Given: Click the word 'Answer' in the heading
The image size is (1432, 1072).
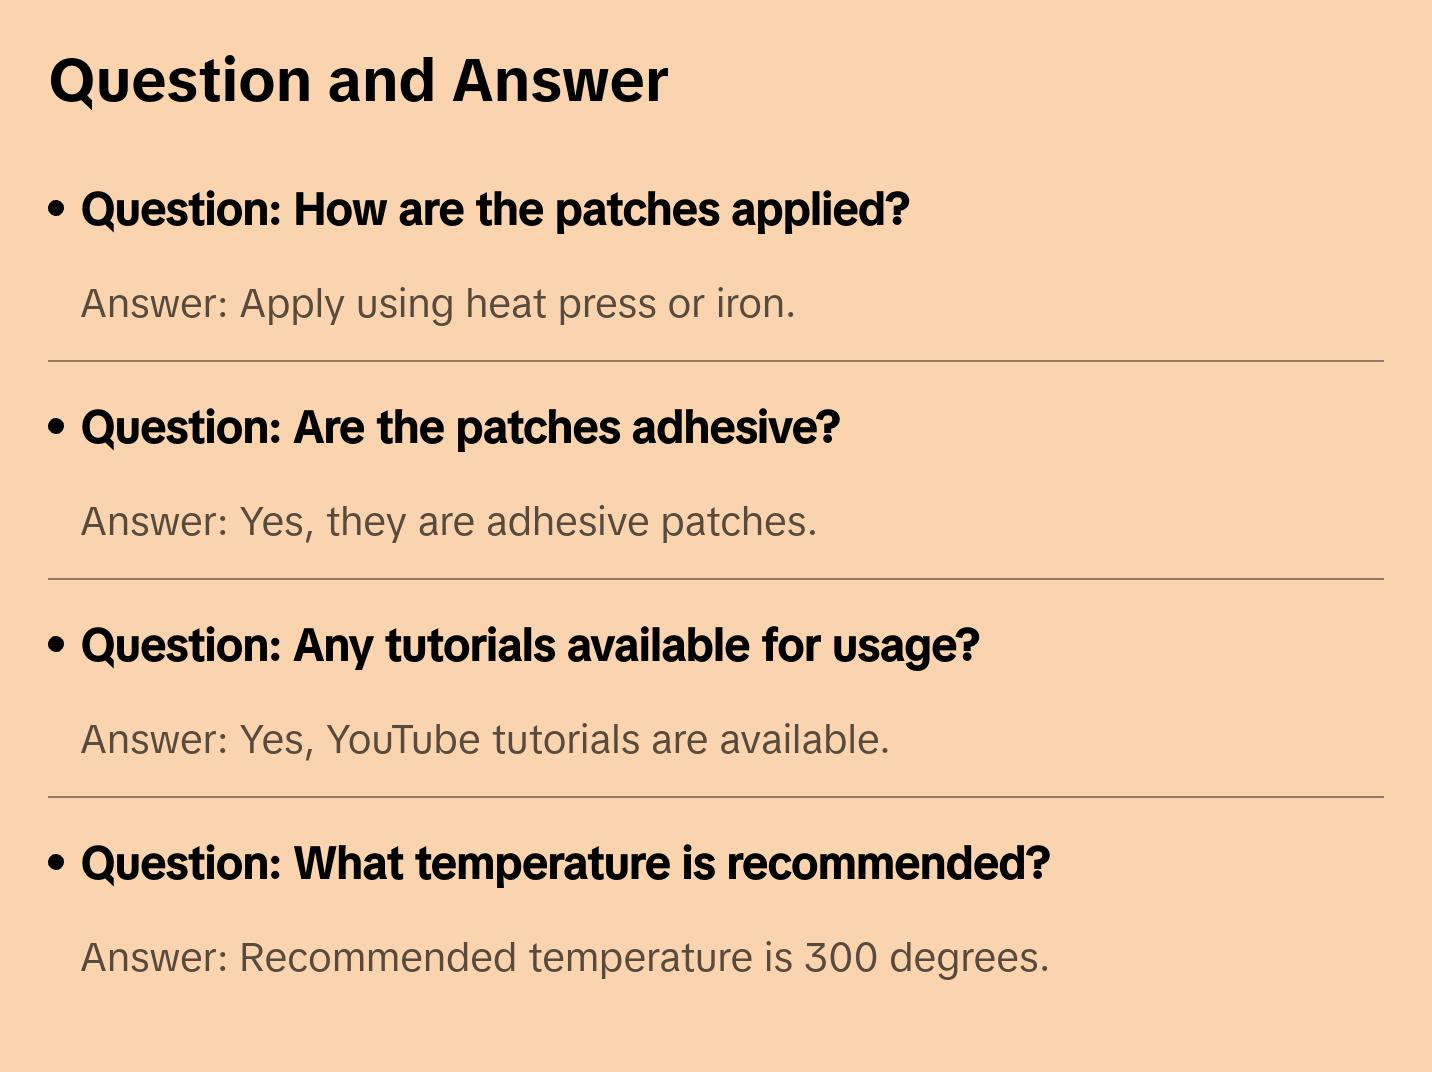Looking at the screenshot, I should click(x=560, y=81).
